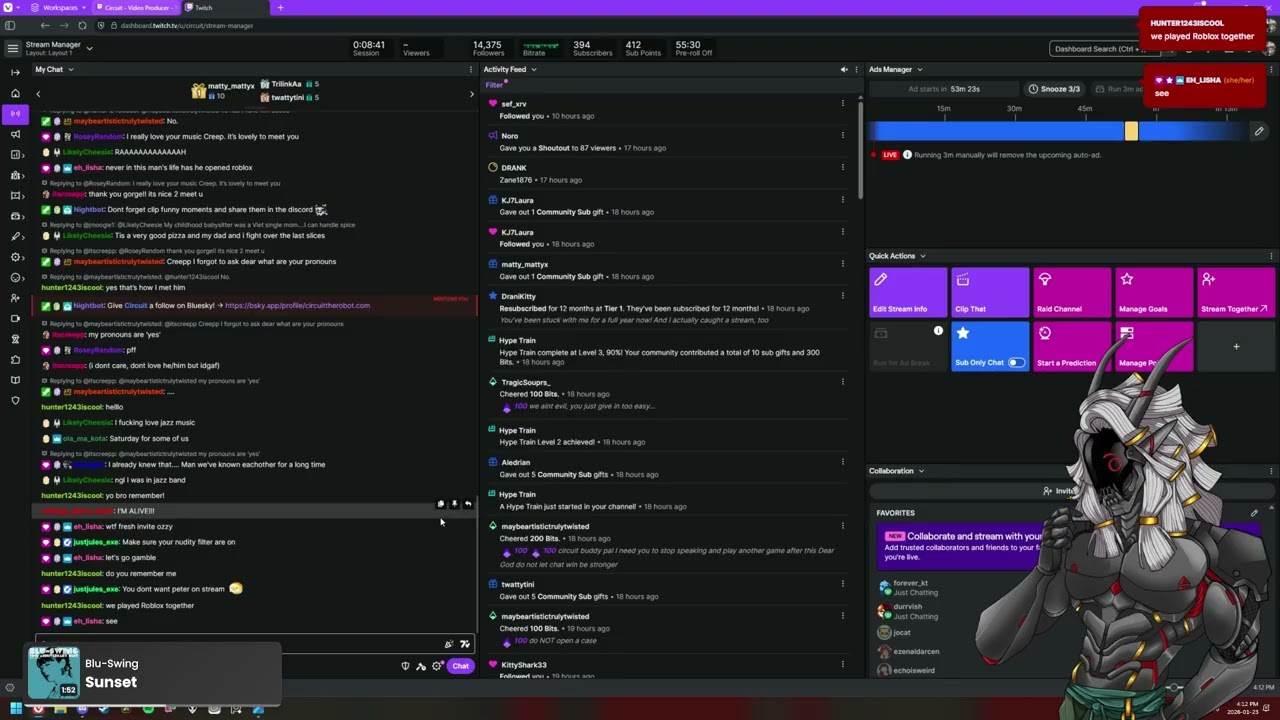This screenshot has width=1280, height=720.
Task: Click the 14,375 Followers stat
Action: coord(487,48)
